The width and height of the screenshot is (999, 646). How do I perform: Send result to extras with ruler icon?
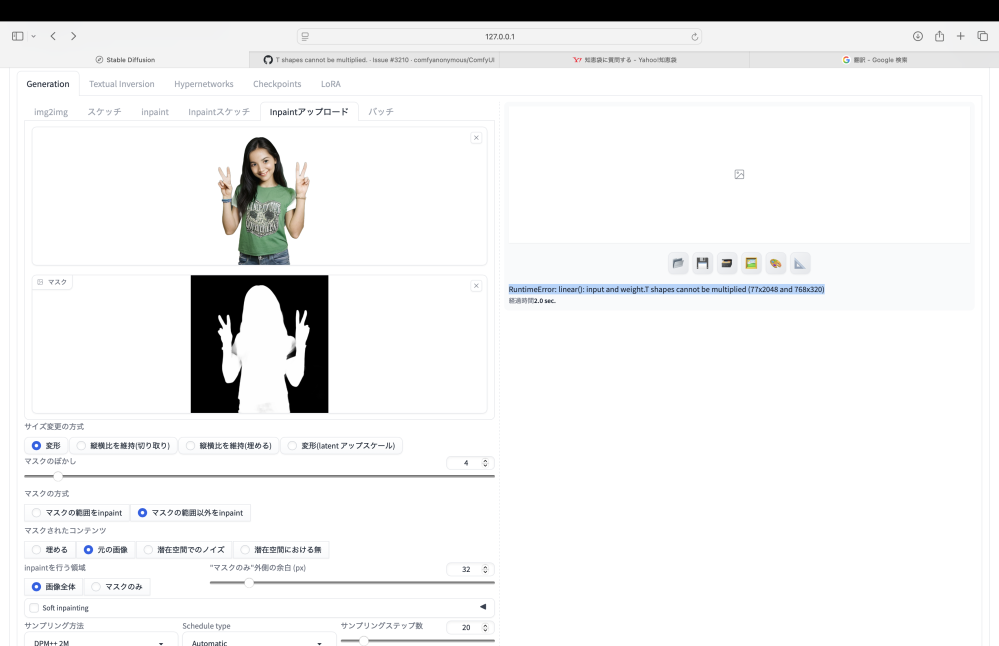[x=800, y=264]
